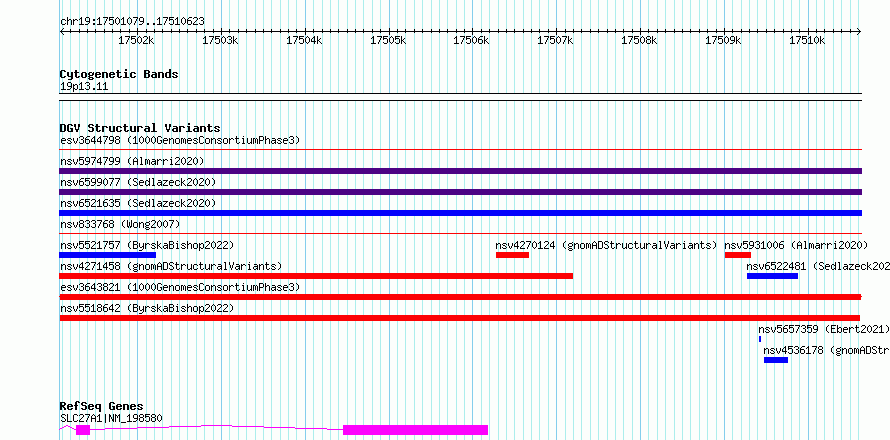Open variant label nsv833768 (Wong2007)
The height and width of the screenshot is (440, 890).
(120, 224)
